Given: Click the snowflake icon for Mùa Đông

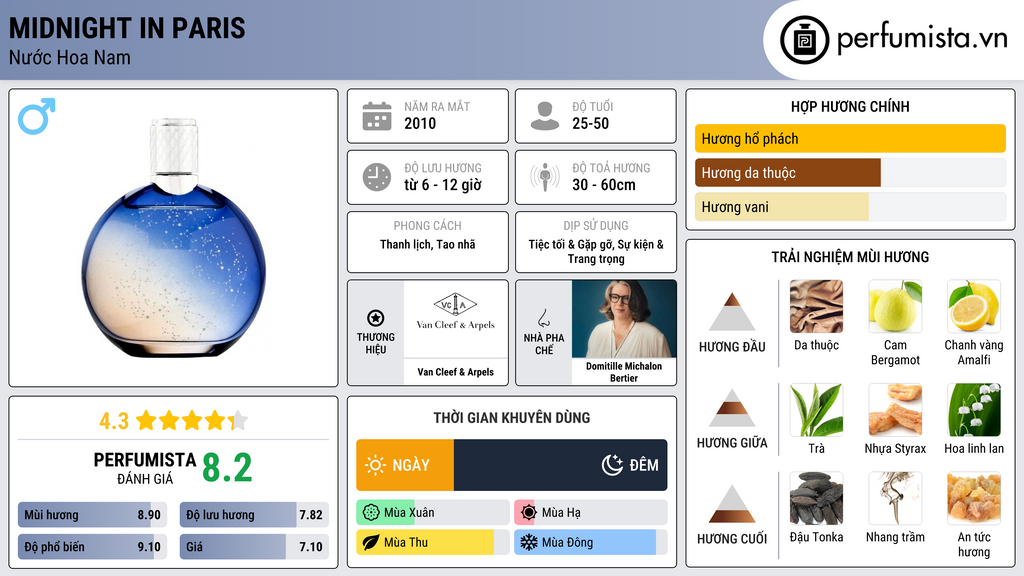Looking at the screenshot, I should pyautogui.click(x=528, y=542).
